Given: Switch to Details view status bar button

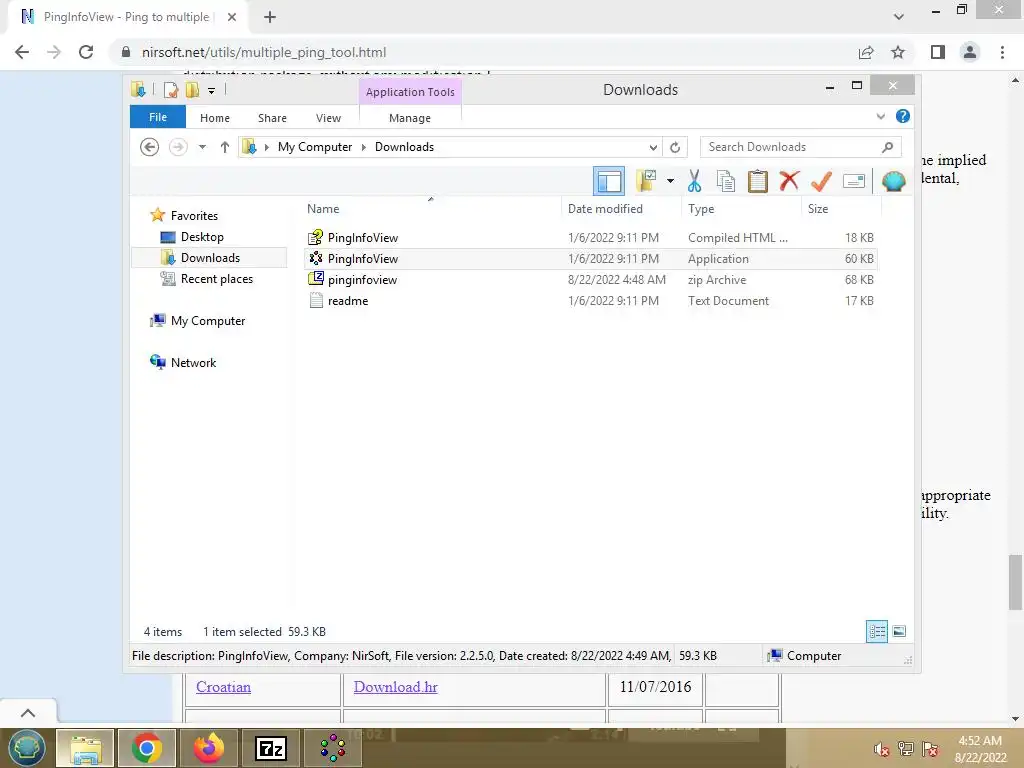Looking at the screenshot, I should (x=876, y=632).
